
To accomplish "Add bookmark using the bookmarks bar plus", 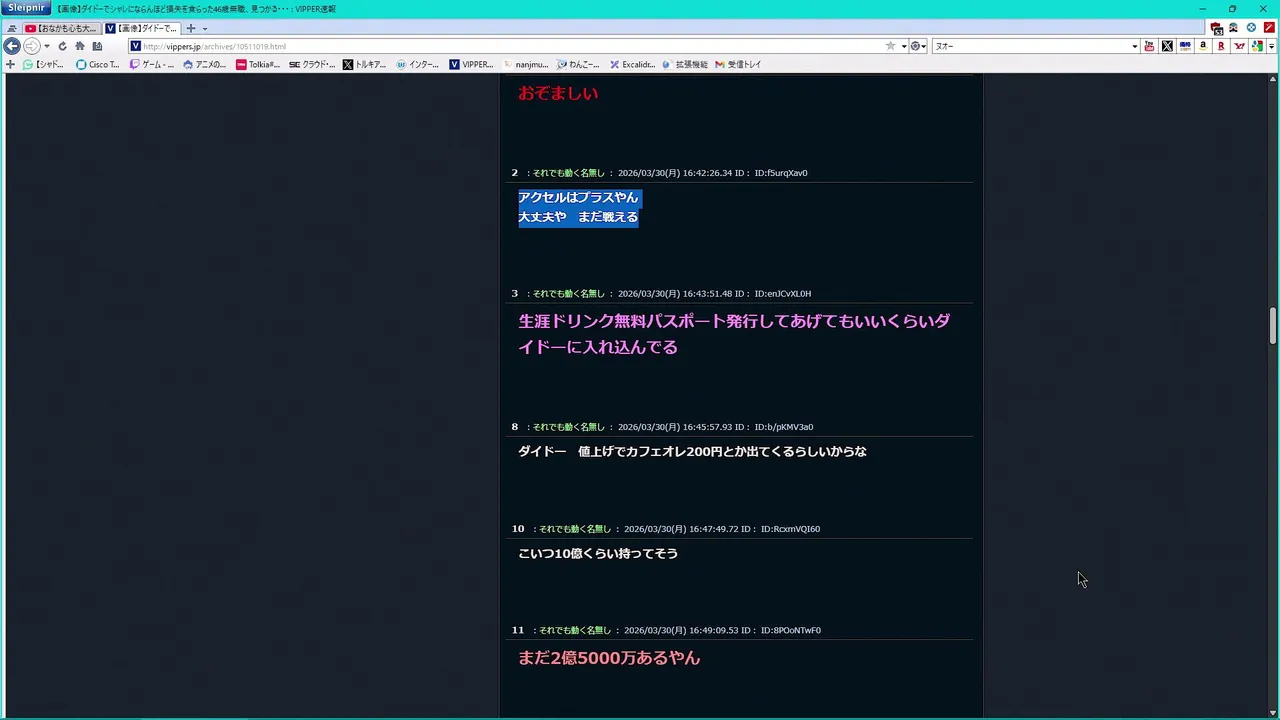I will point(10,64).
